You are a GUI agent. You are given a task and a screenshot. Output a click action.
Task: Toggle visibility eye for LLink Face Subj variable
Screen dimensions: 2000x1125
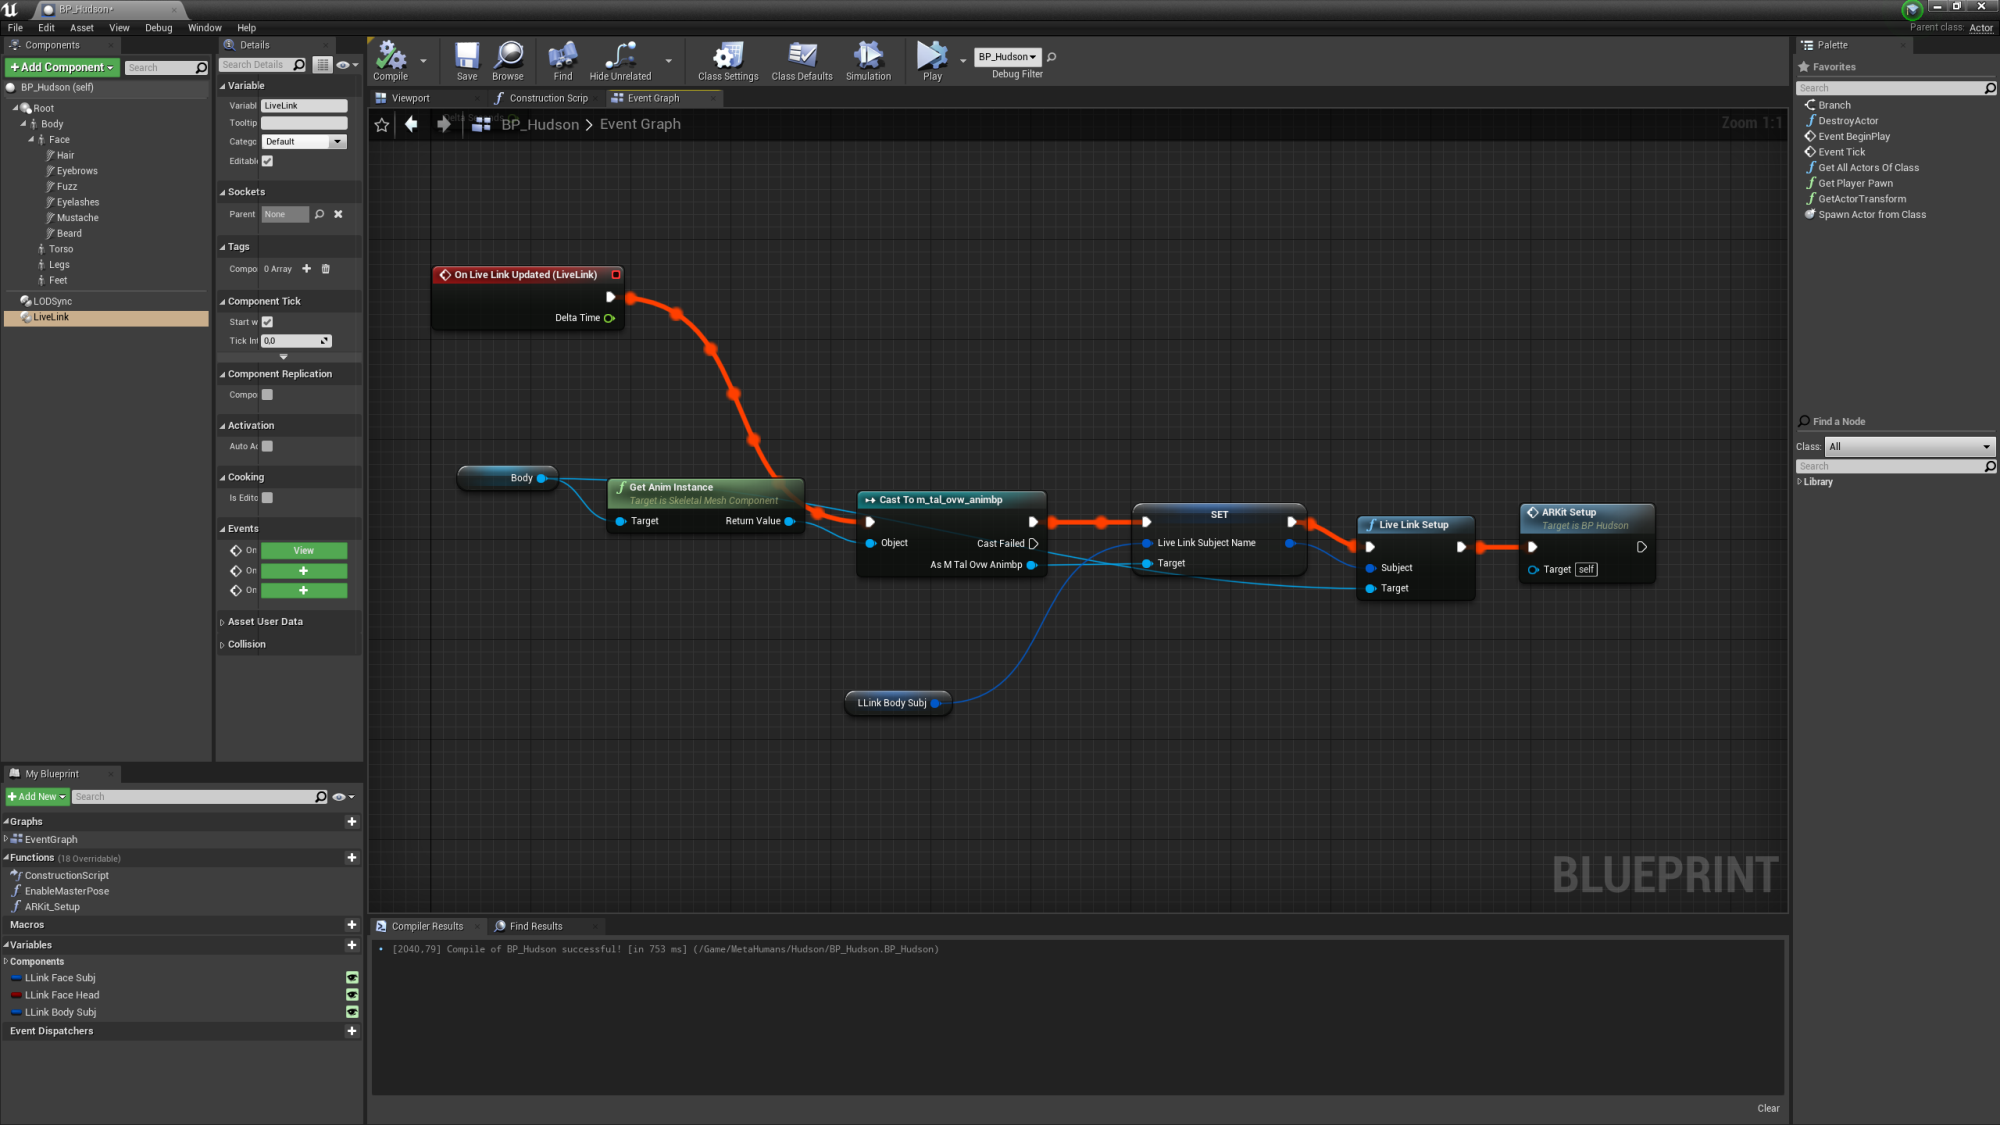pyautogui.click(x=352, y=978)
